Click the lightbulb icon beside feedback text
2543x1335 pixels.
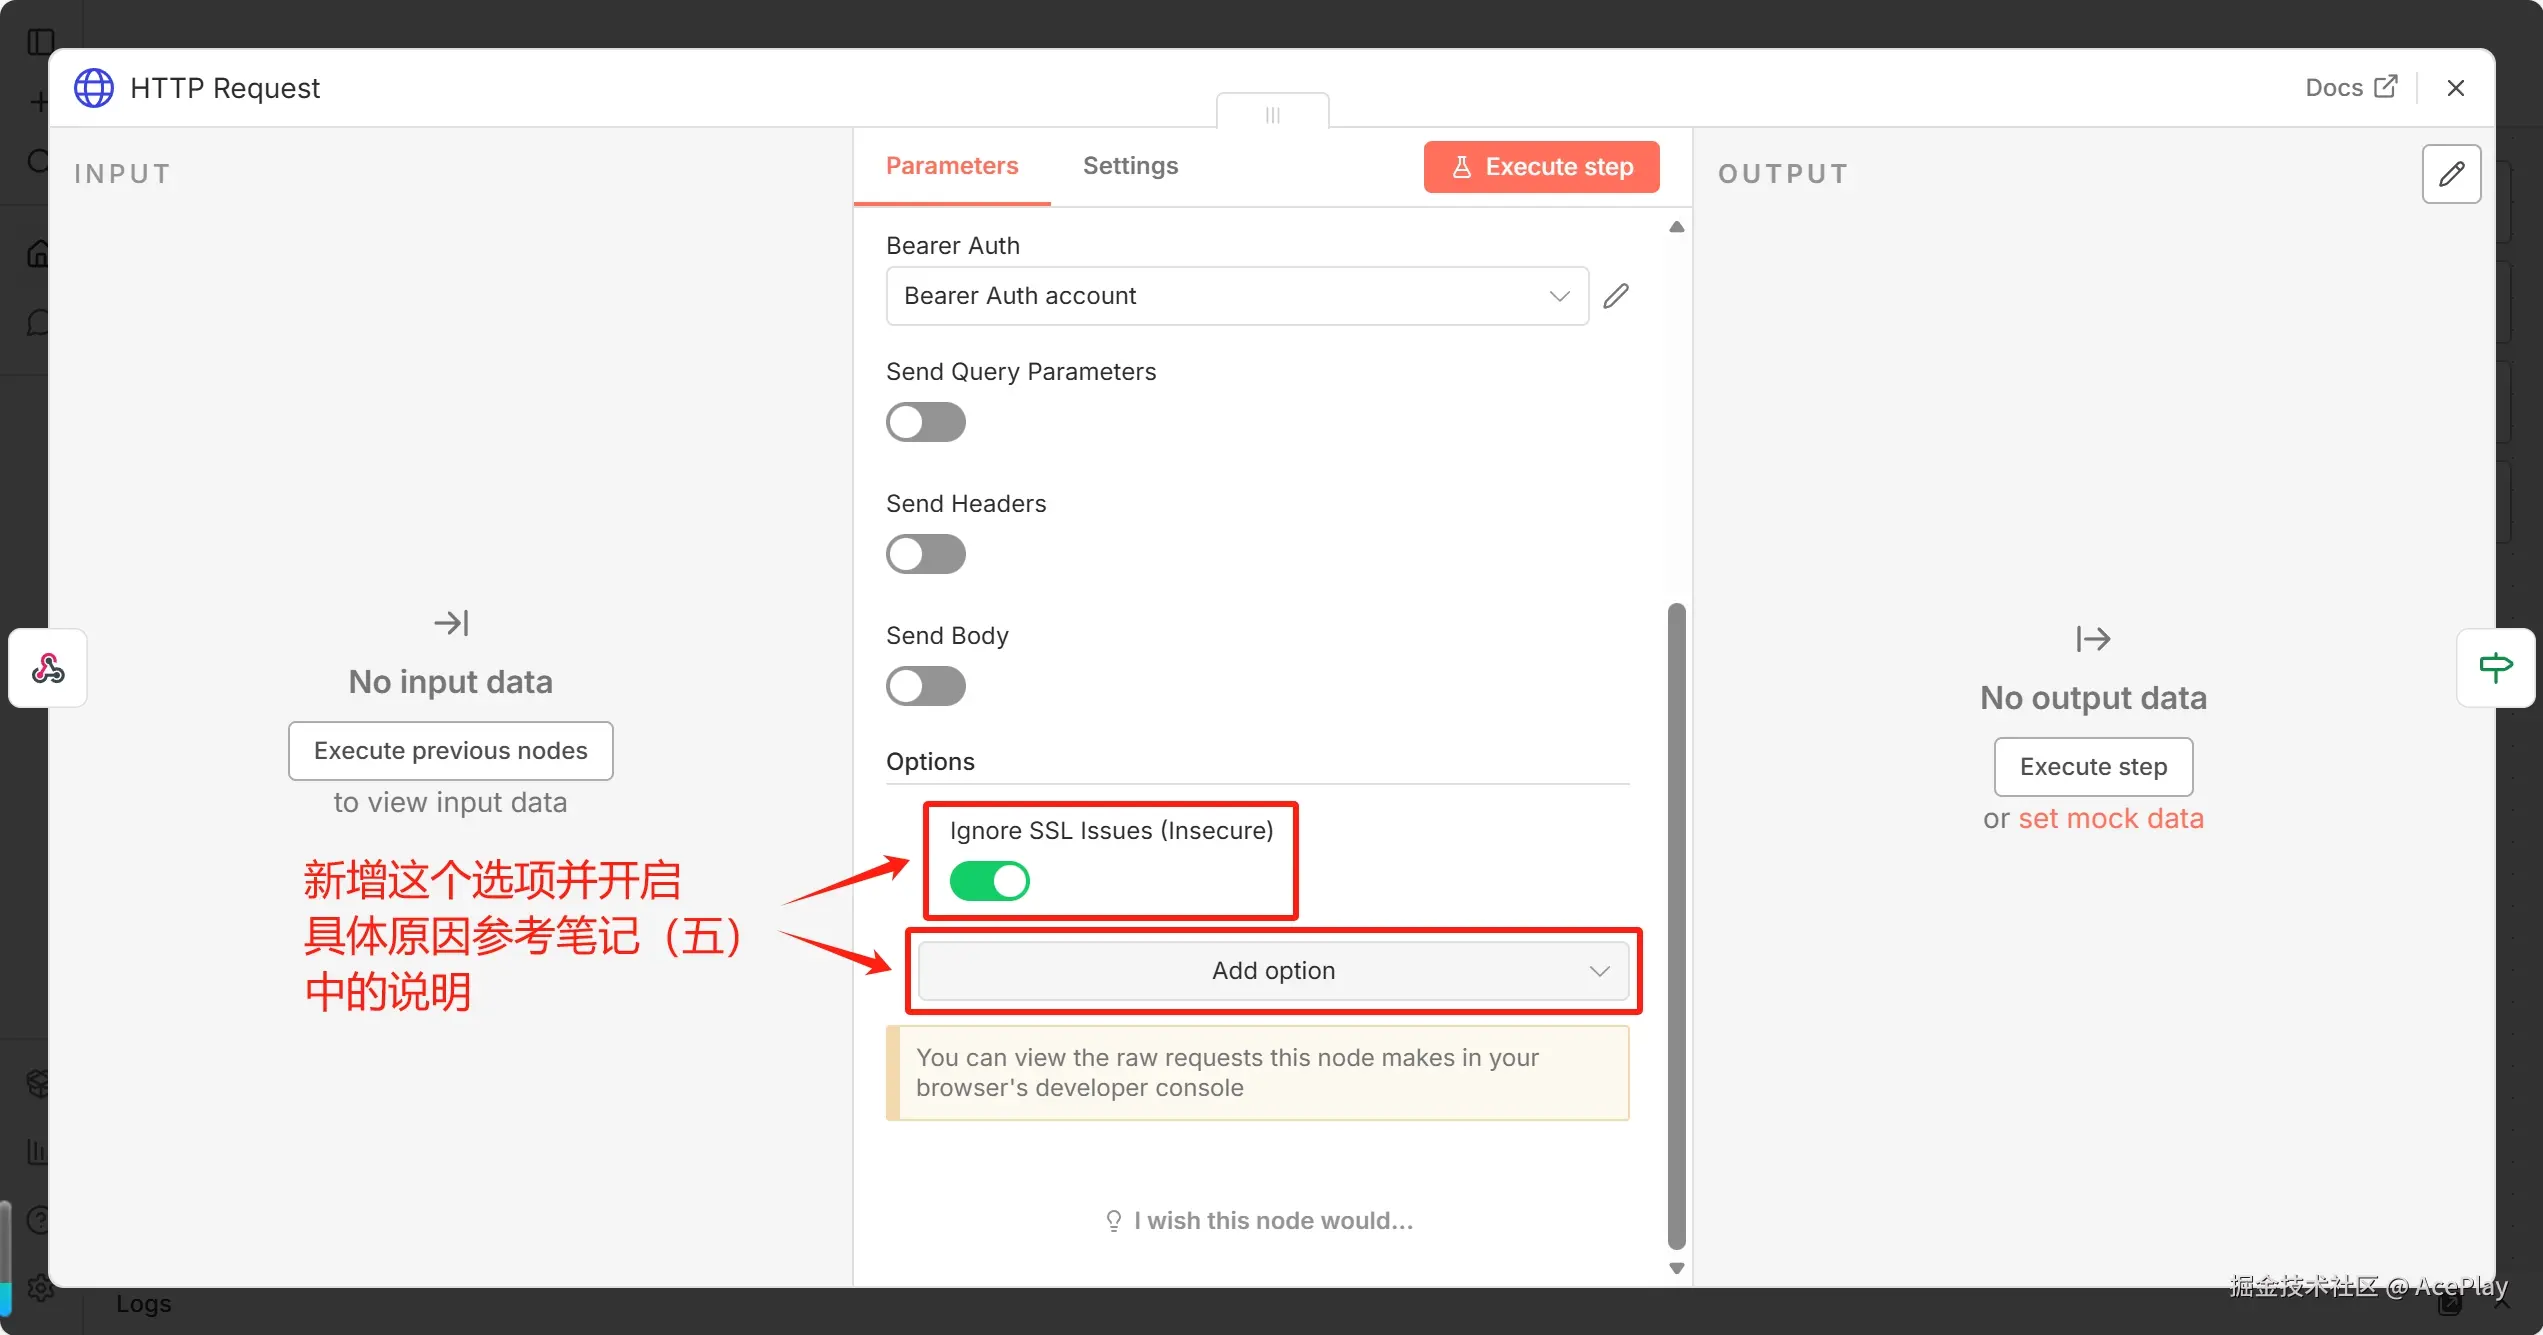tap(1113, 1221)
